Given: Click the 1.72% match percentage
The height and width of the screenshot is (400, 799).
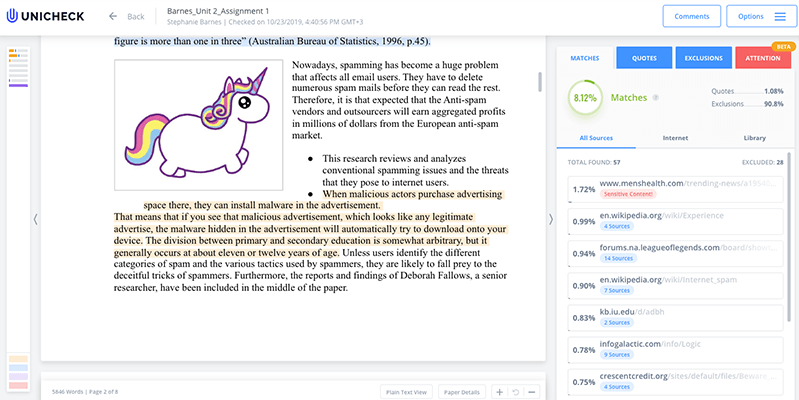Looking at the screenshot, I should pos(583,189).
